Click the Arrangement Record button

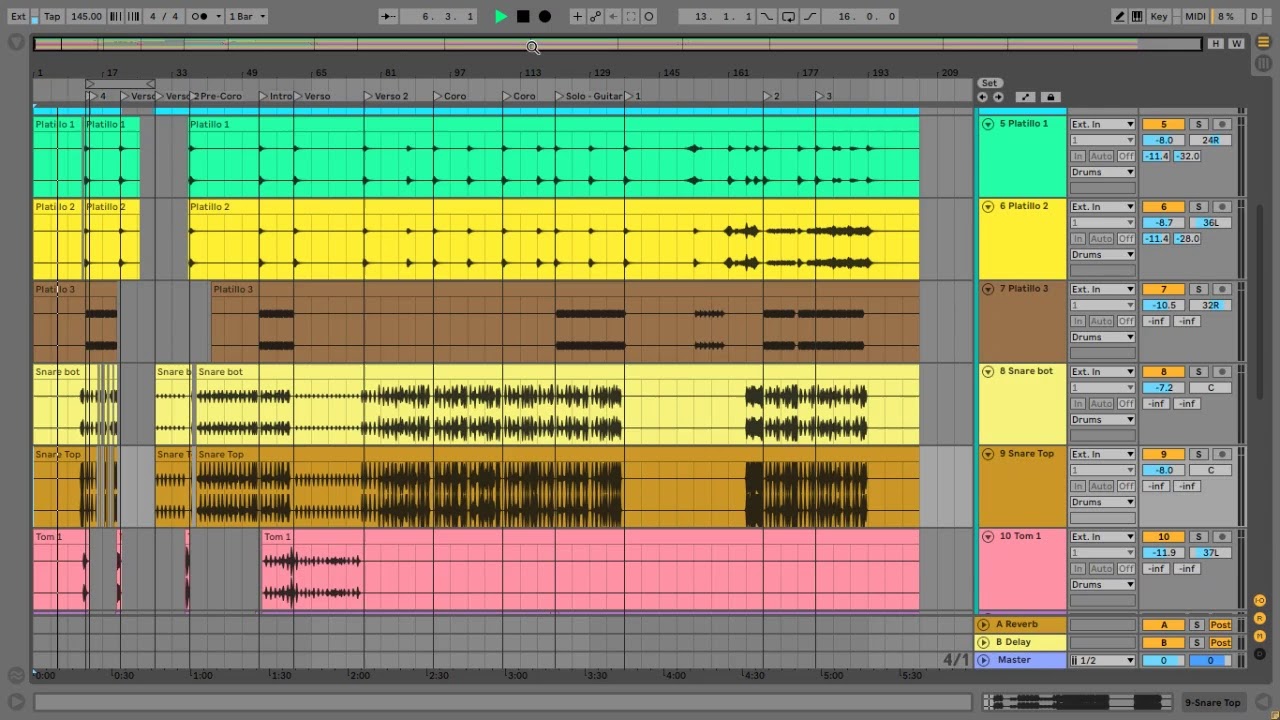545,16
